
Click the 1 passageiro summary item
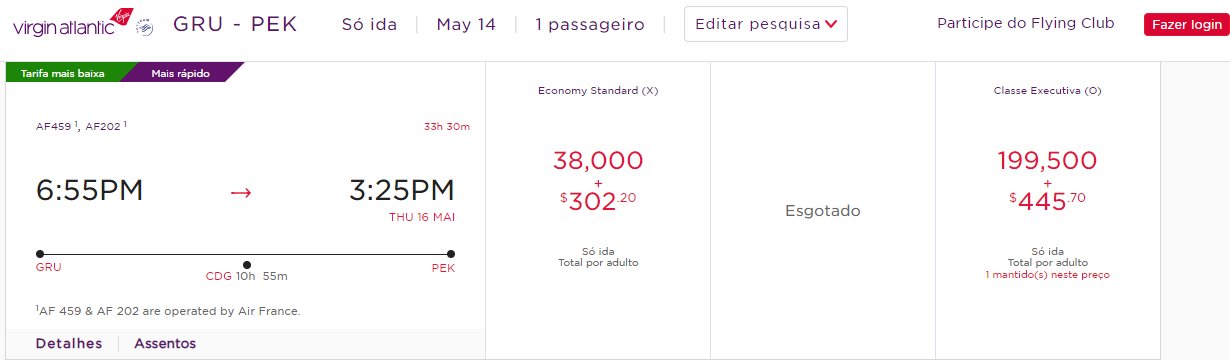coord(590,24)
